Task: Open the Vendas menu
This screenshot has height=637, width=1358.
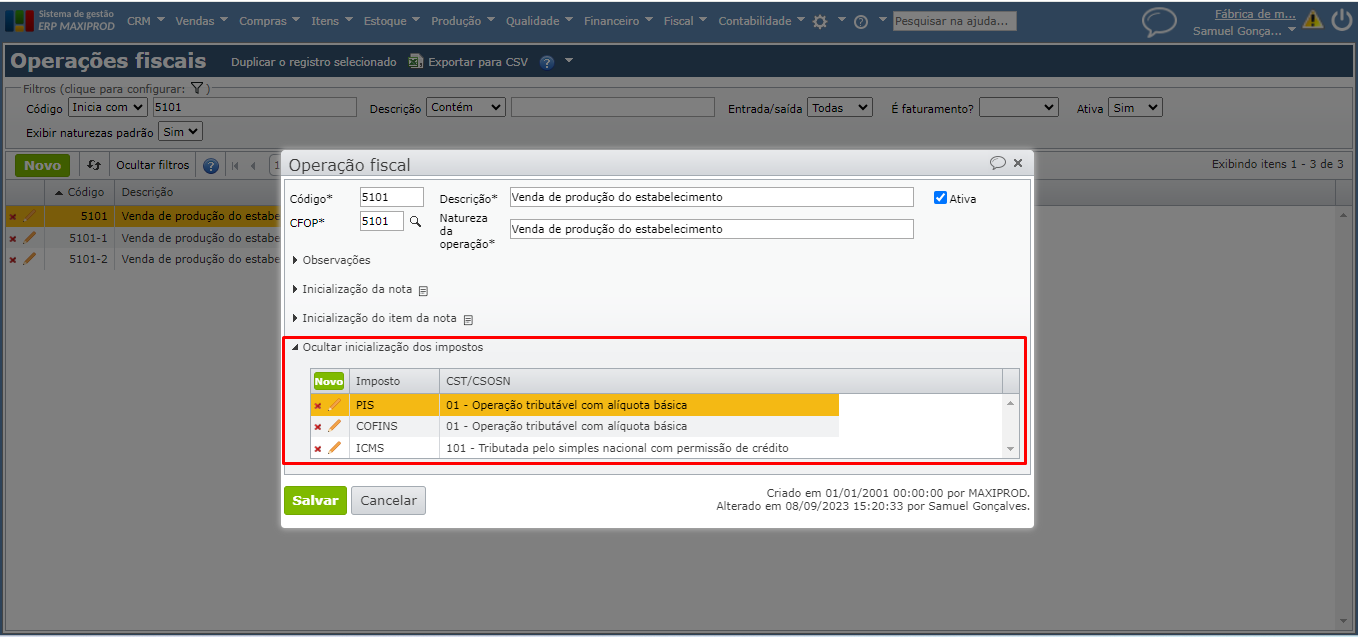Action: [x=201, y=21]
